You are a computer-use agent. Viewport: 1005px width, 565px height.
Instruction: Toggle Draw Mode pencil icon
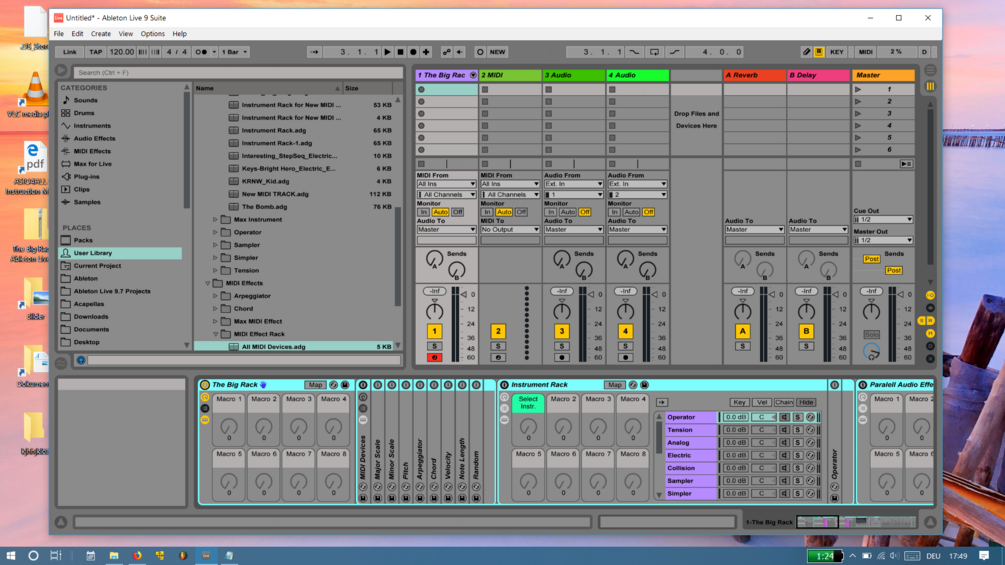(x=806, y=52)
